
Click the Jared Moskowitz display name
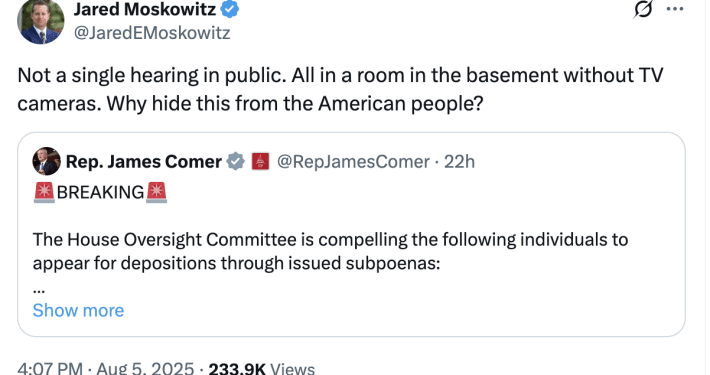click(x=145, y=10)
